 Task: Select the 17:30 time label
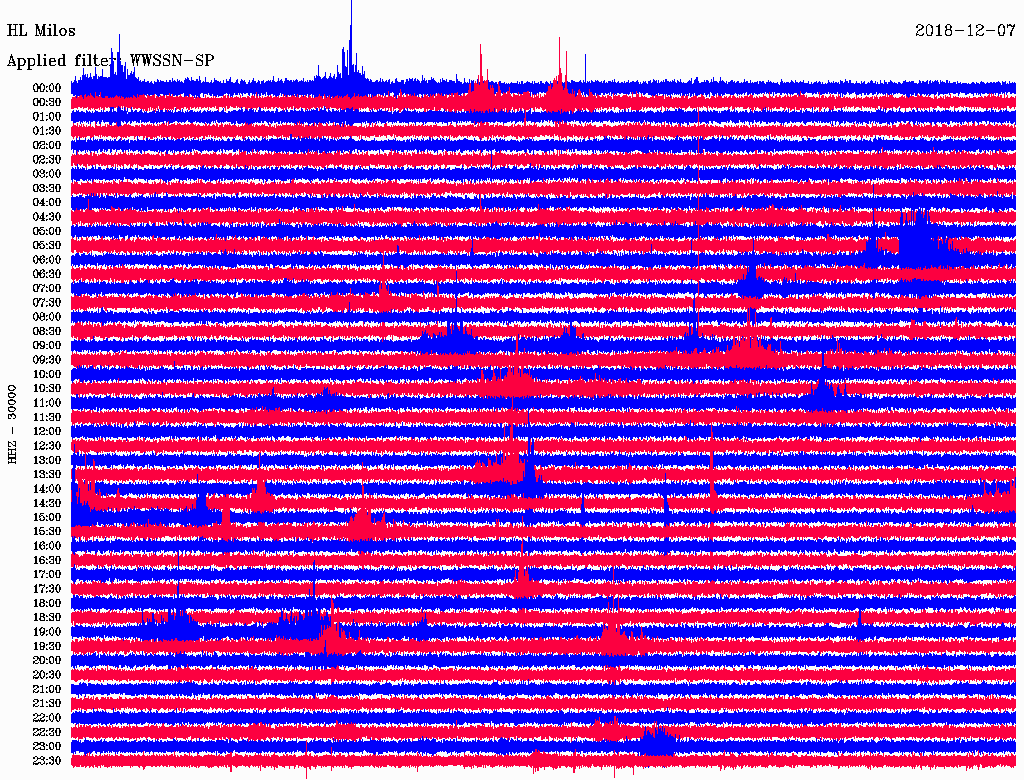coord(47,589)
